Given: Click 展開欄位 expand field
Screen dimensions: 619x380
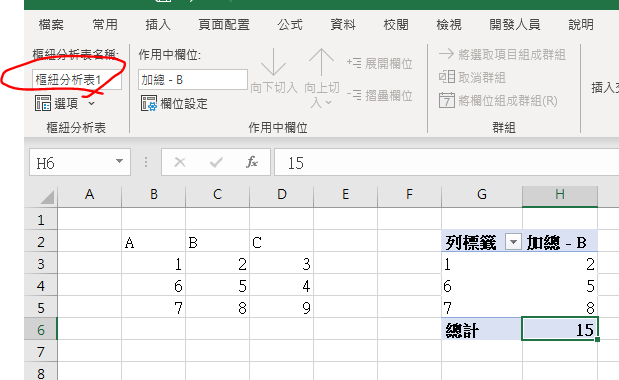Looking at the screenshot, I should click(380, 63).
